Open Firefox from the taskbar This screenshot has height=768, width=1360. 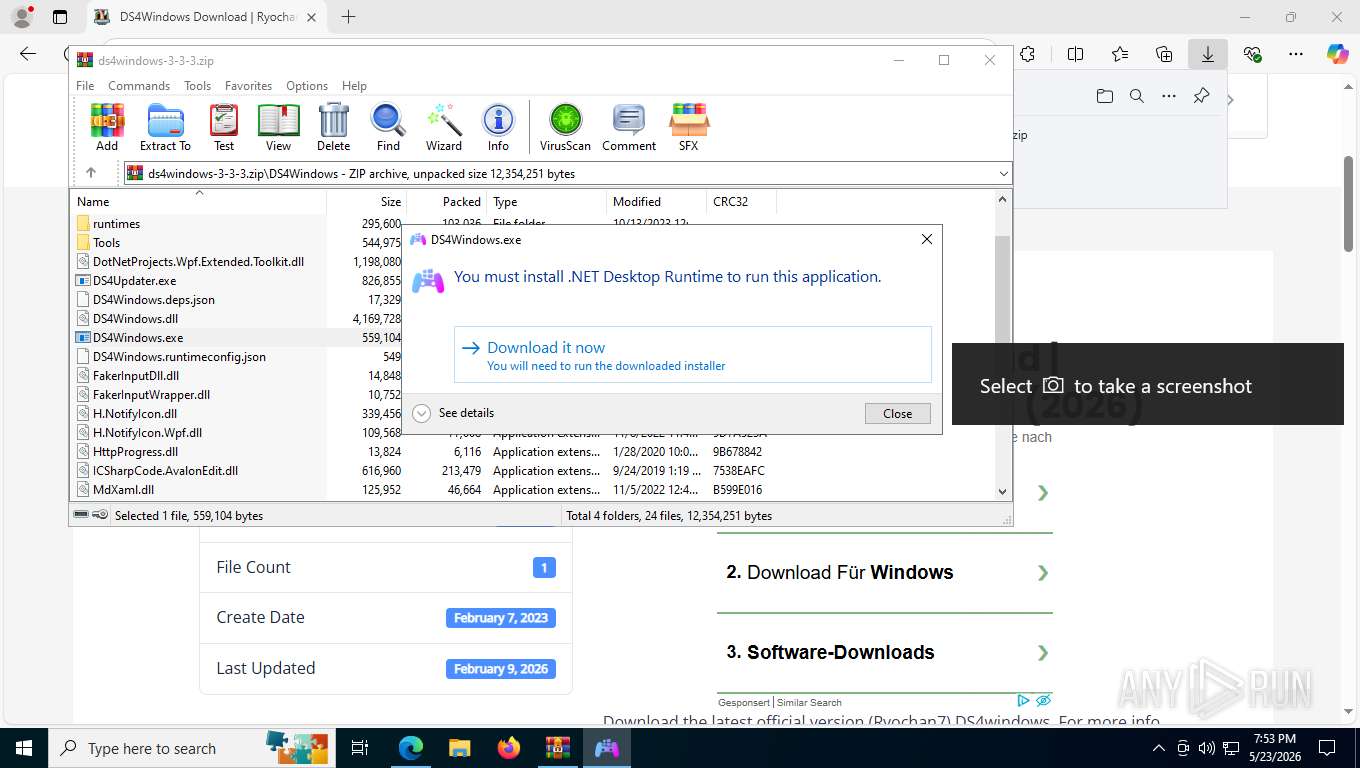(508, 748)
